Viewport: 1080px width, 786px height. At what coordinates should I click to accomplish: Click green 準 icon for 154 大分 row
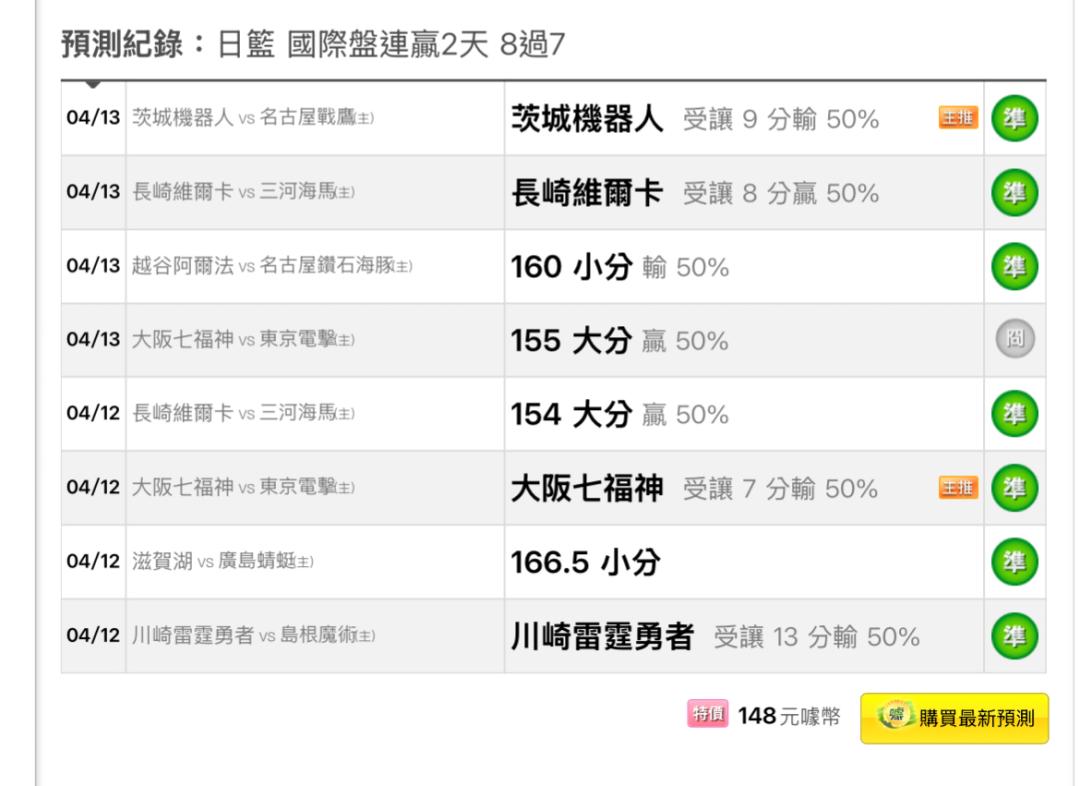coord(1015,413)
